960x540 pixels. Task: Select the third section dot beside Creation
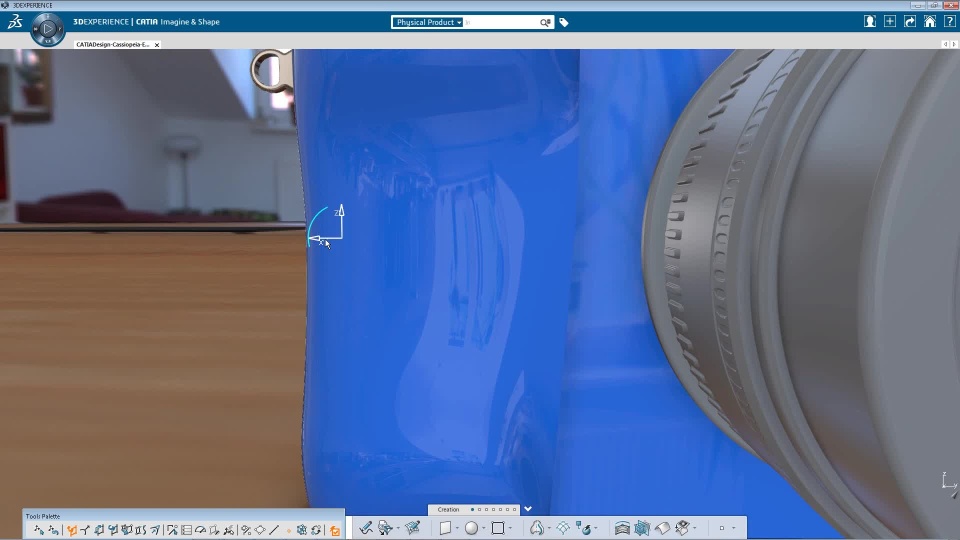tap(486, 509)
